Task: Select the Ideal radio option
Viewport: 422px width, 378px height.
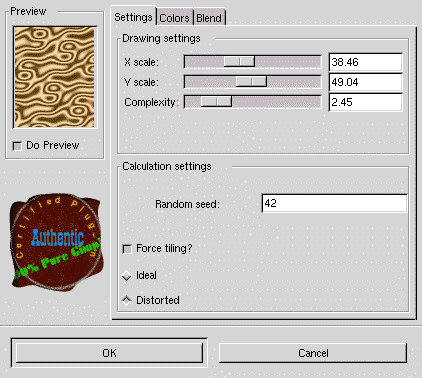Action: [x=127, y=276]
